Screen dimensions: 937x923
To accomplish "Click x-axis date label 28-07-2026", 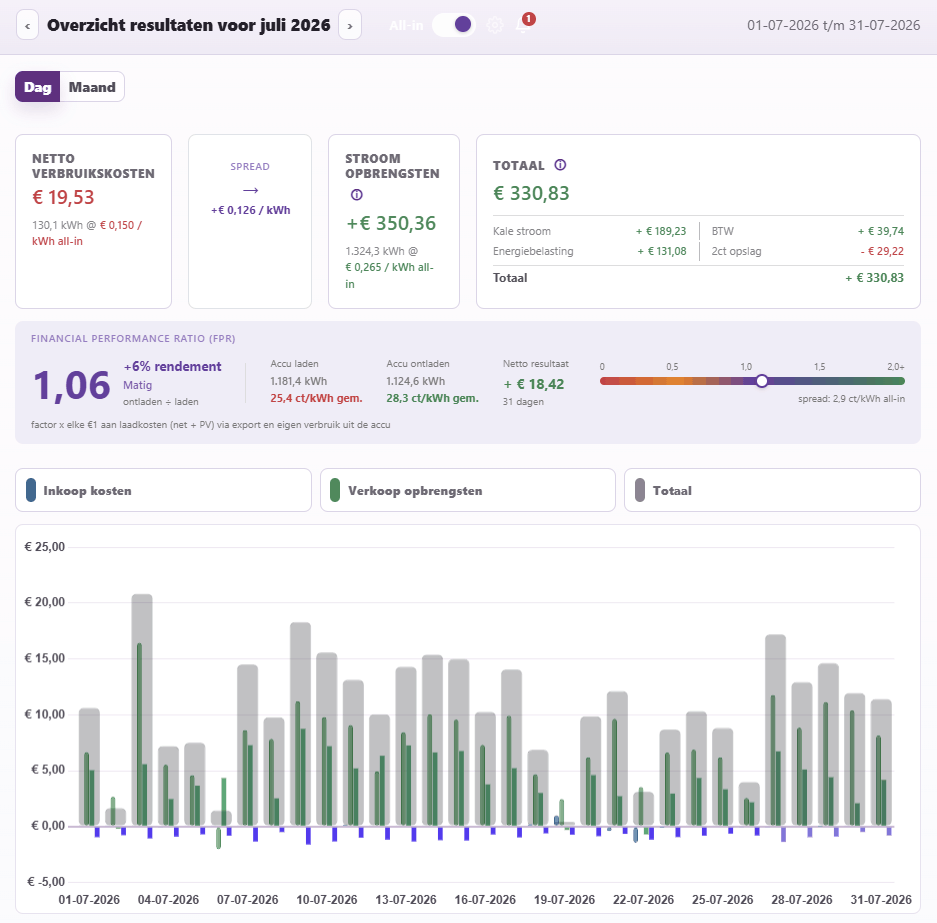I will click(x=802, y=900).
